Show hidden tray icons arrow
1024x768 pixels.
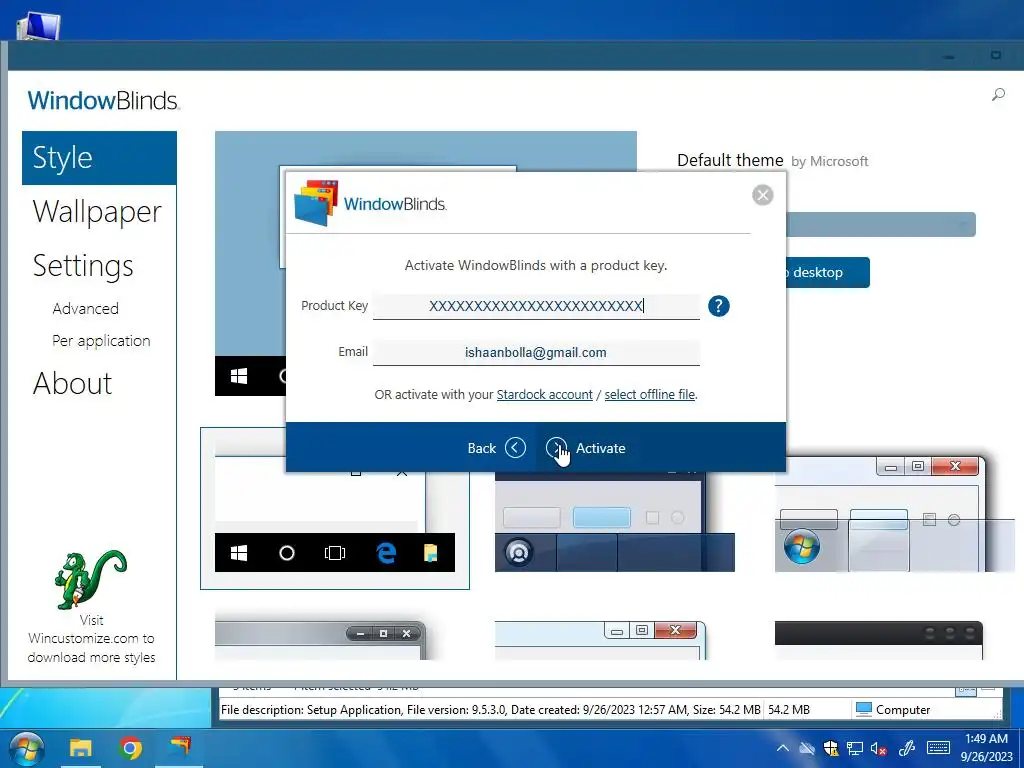pyautogui.click(x=782, y=748)
